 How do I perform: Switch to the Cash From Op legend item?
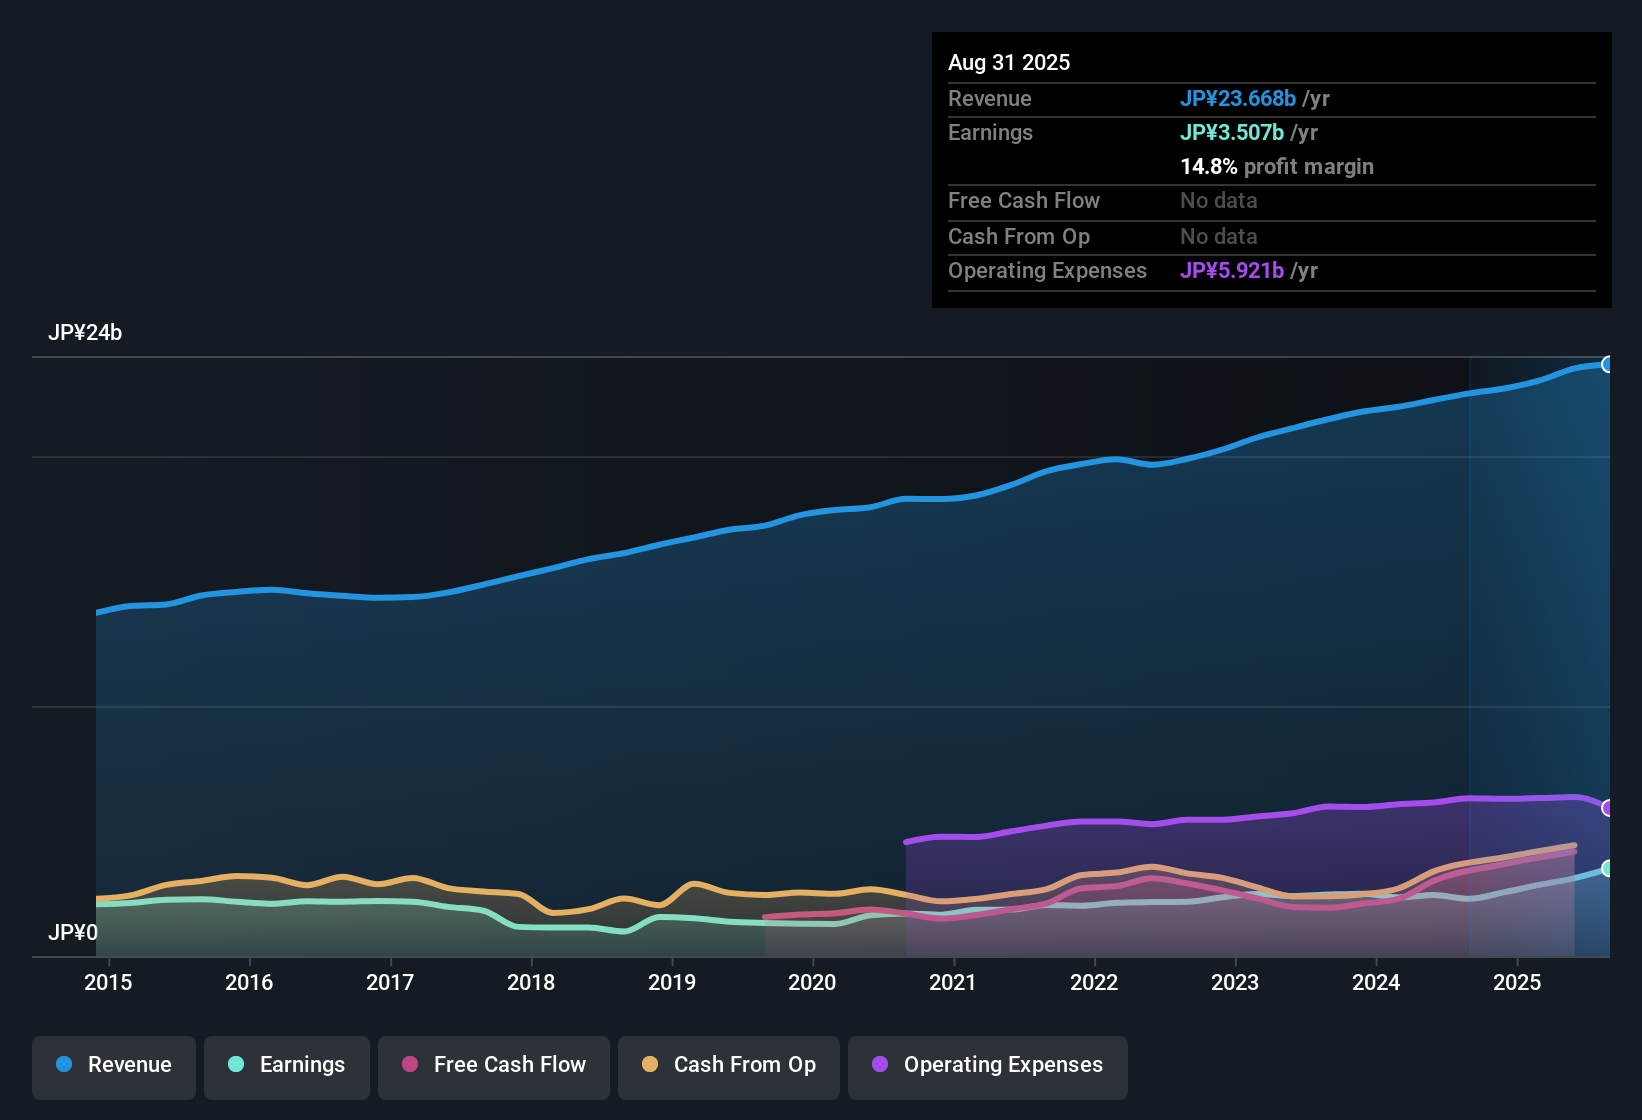pos(728,1066)
